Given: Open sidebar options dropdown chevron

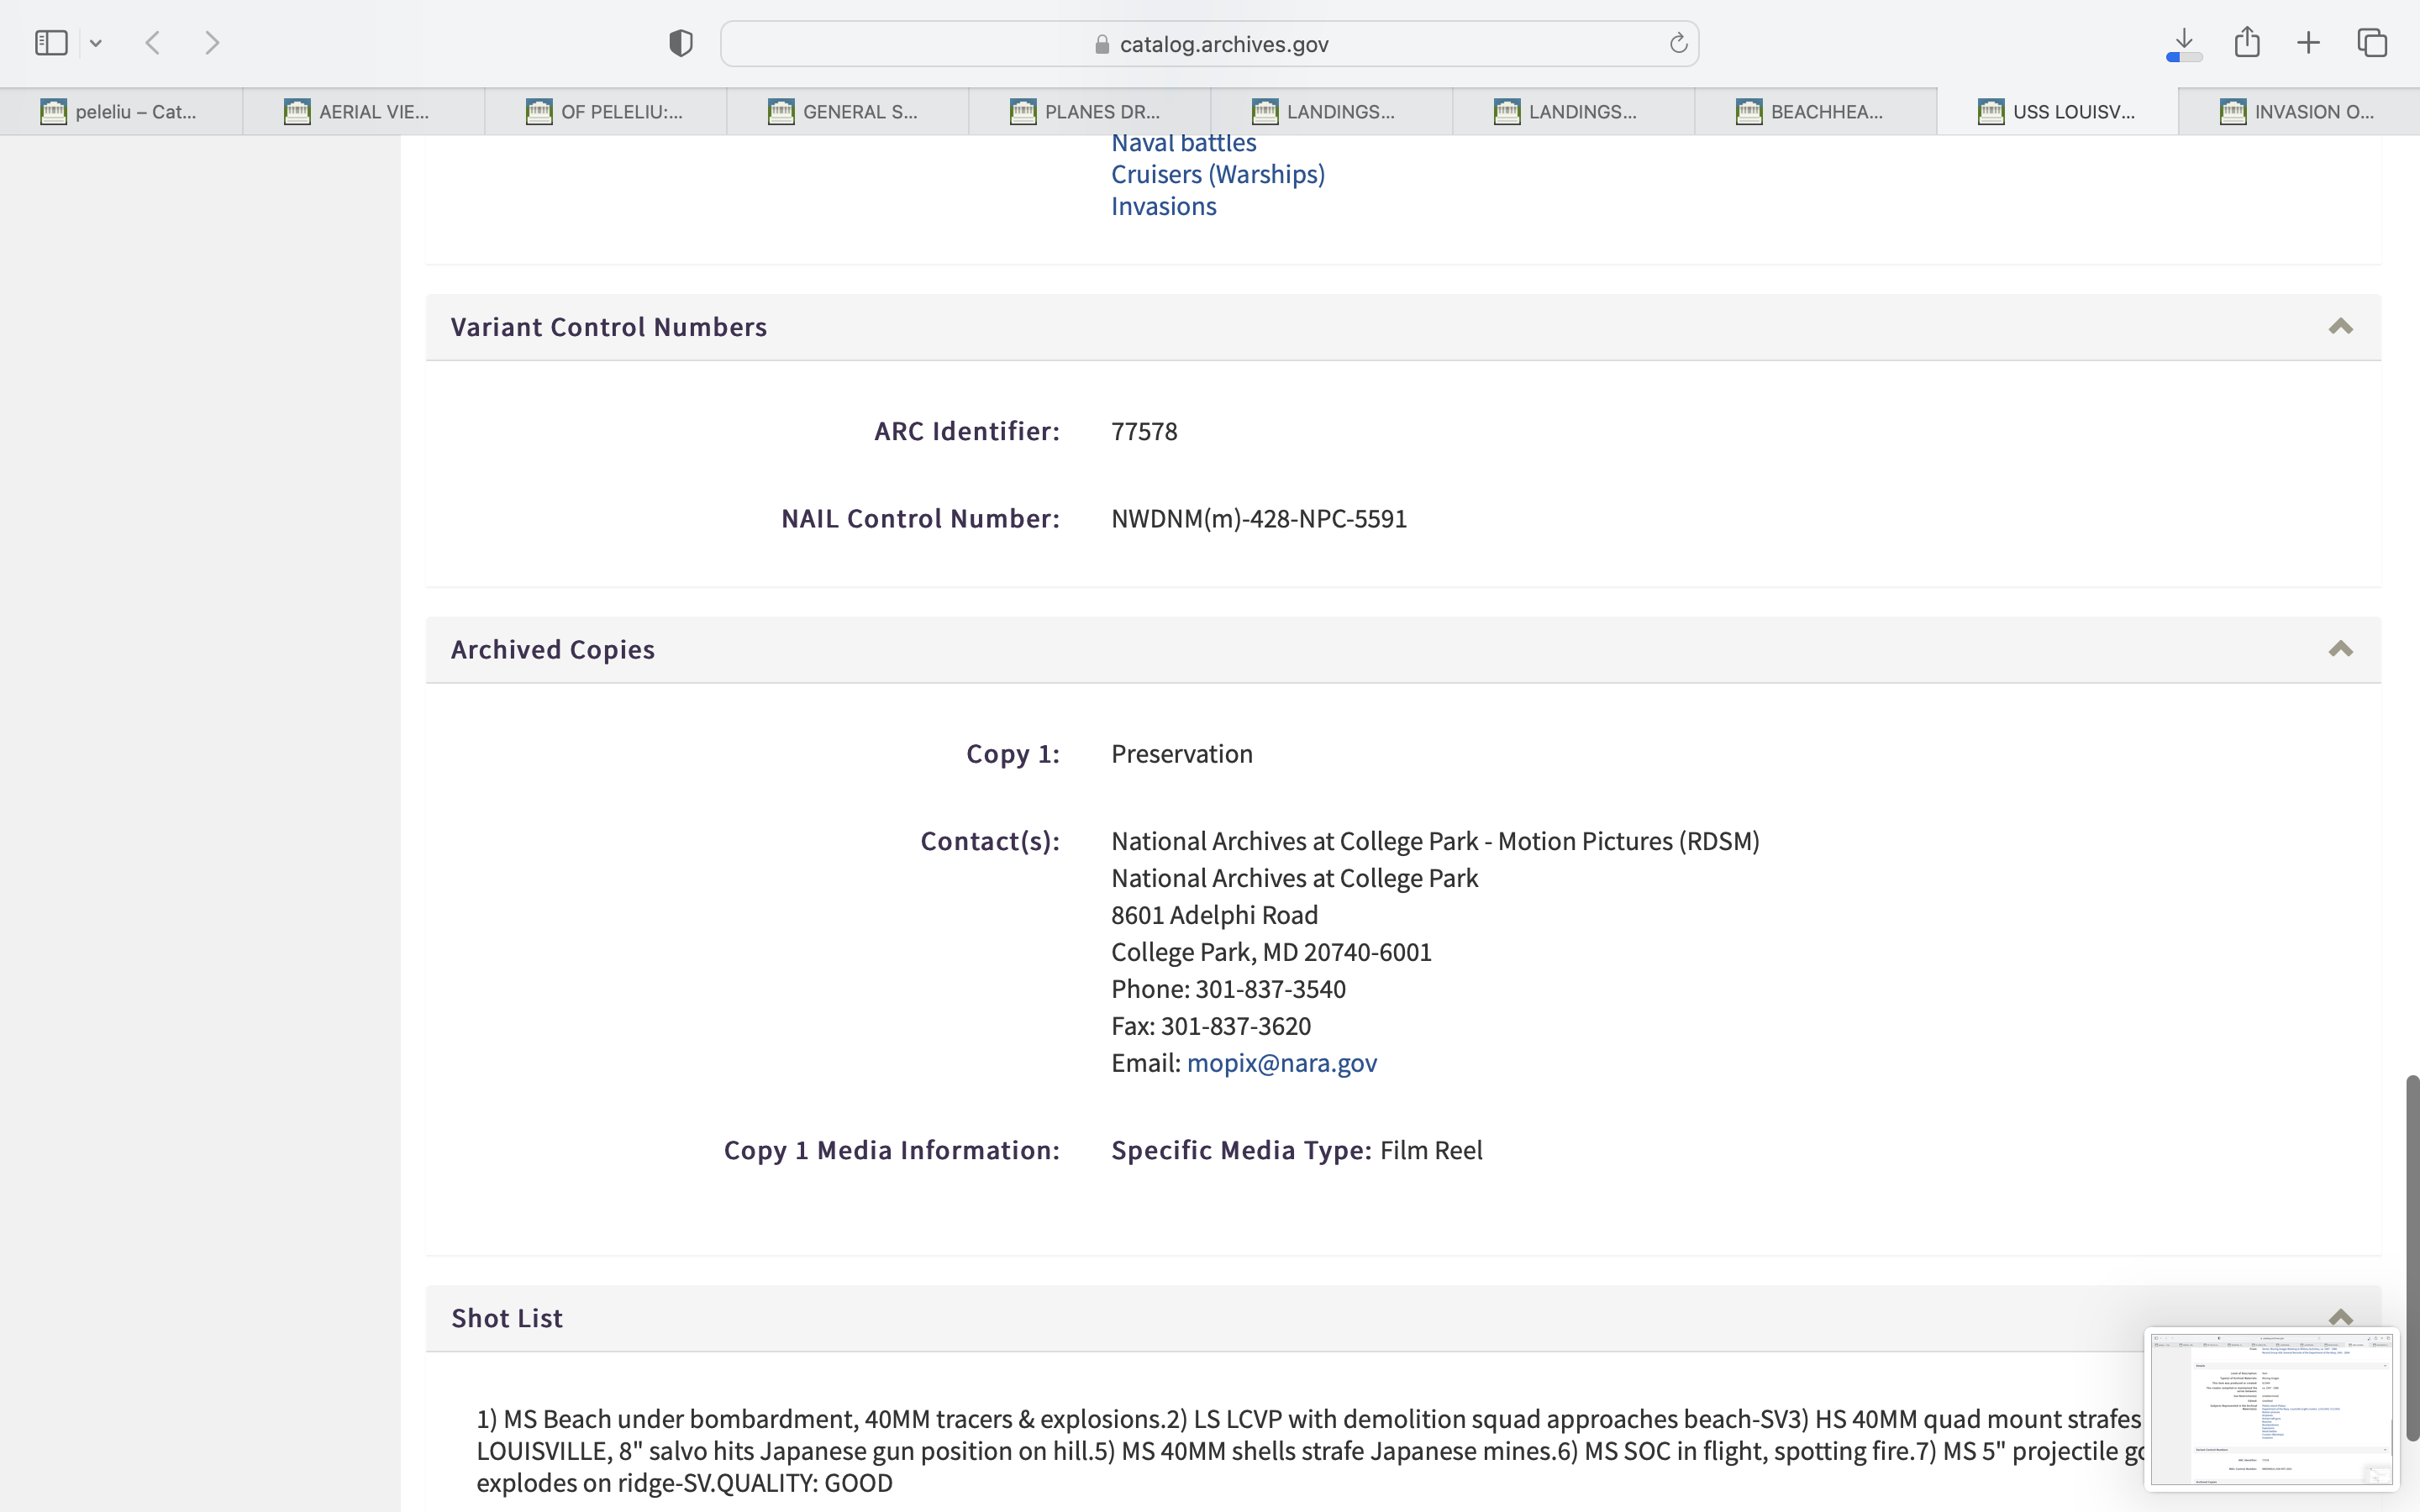Looking at the screenshot, I should pos(96,43).
